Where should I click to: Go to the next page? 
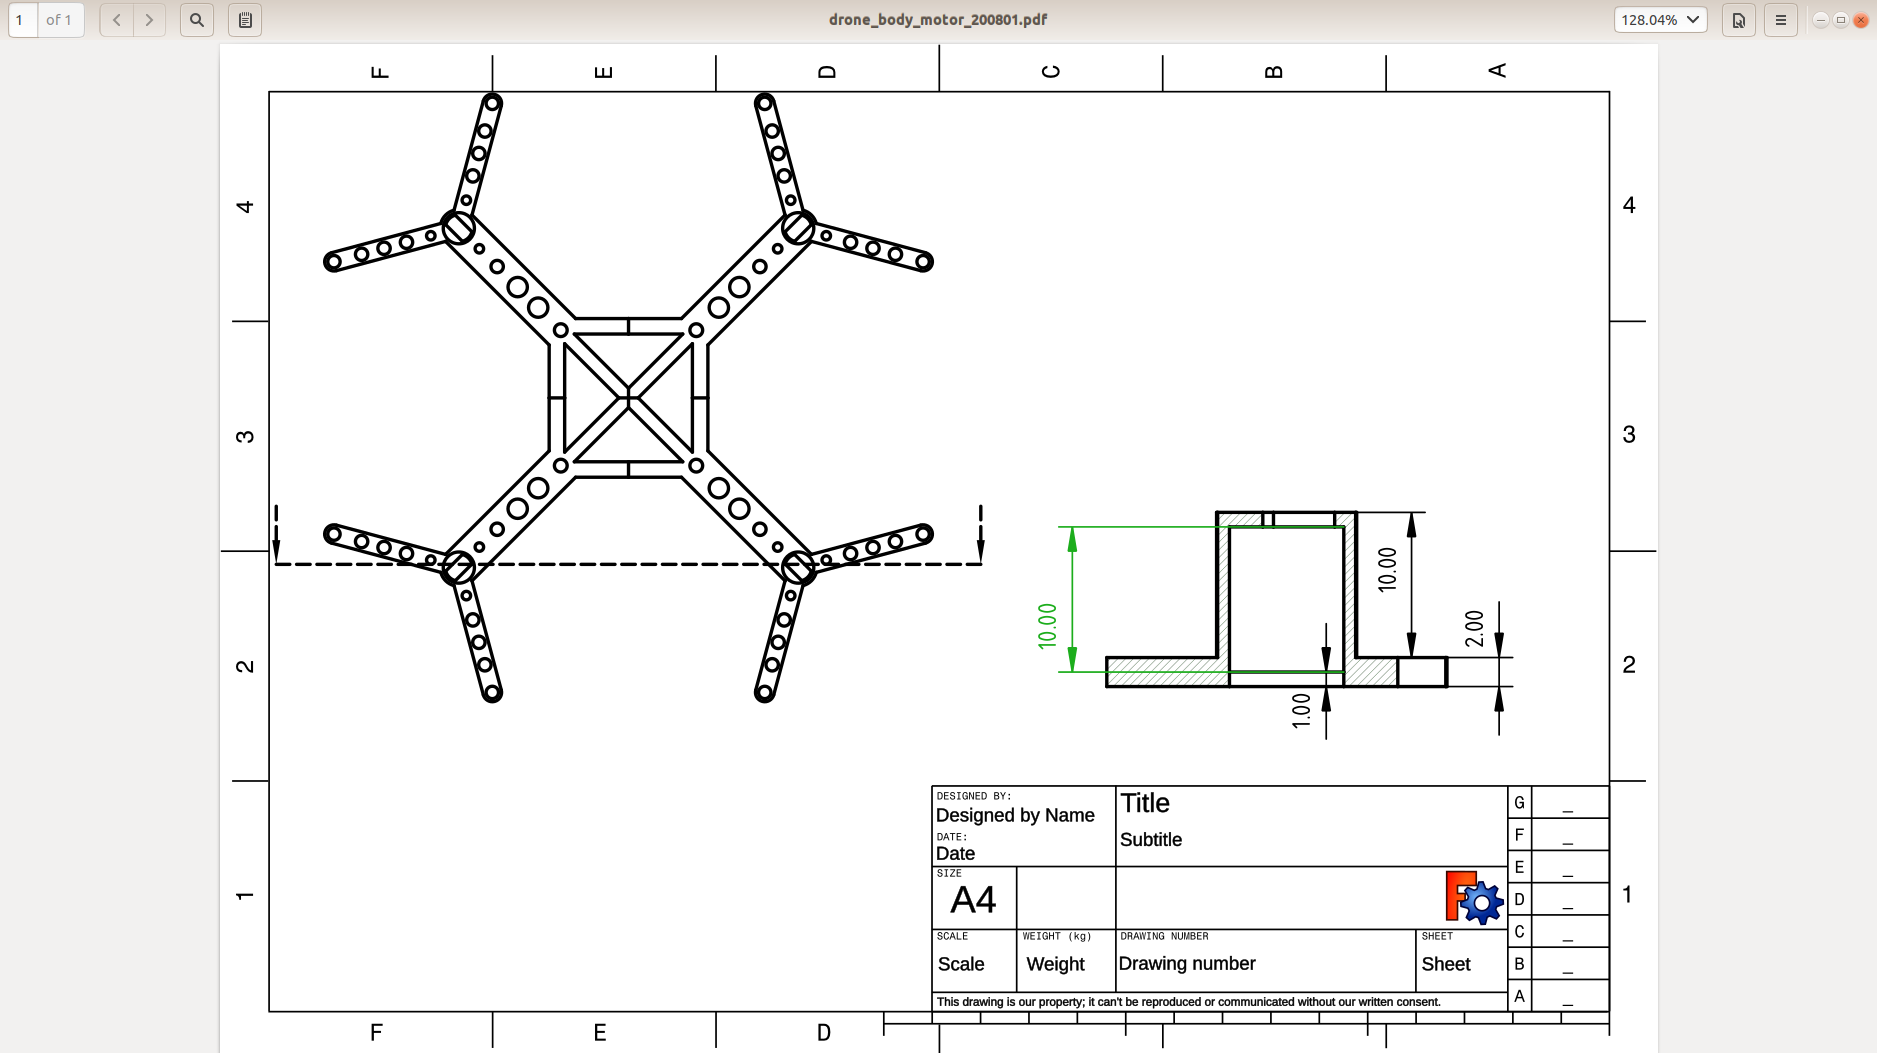click(x=149, y=20)
